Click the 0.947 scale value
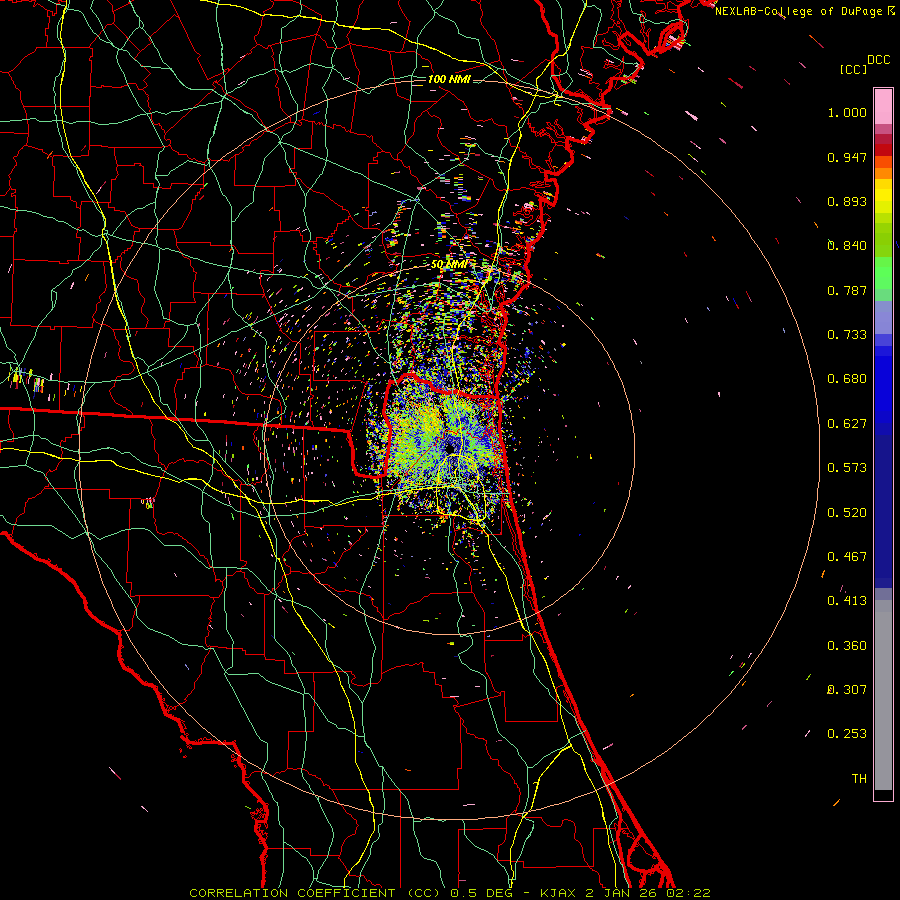The image size is (900, 900). [847, 157]
